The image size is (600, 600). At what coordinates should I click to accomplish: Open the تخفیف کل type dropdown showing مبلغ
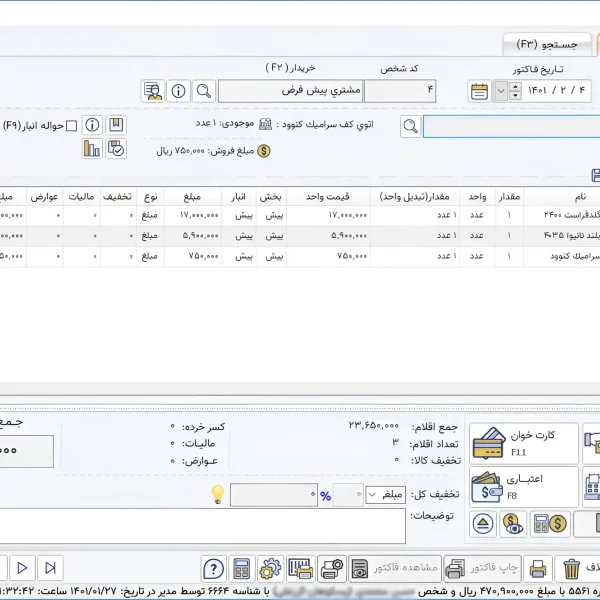coord(386,495)
